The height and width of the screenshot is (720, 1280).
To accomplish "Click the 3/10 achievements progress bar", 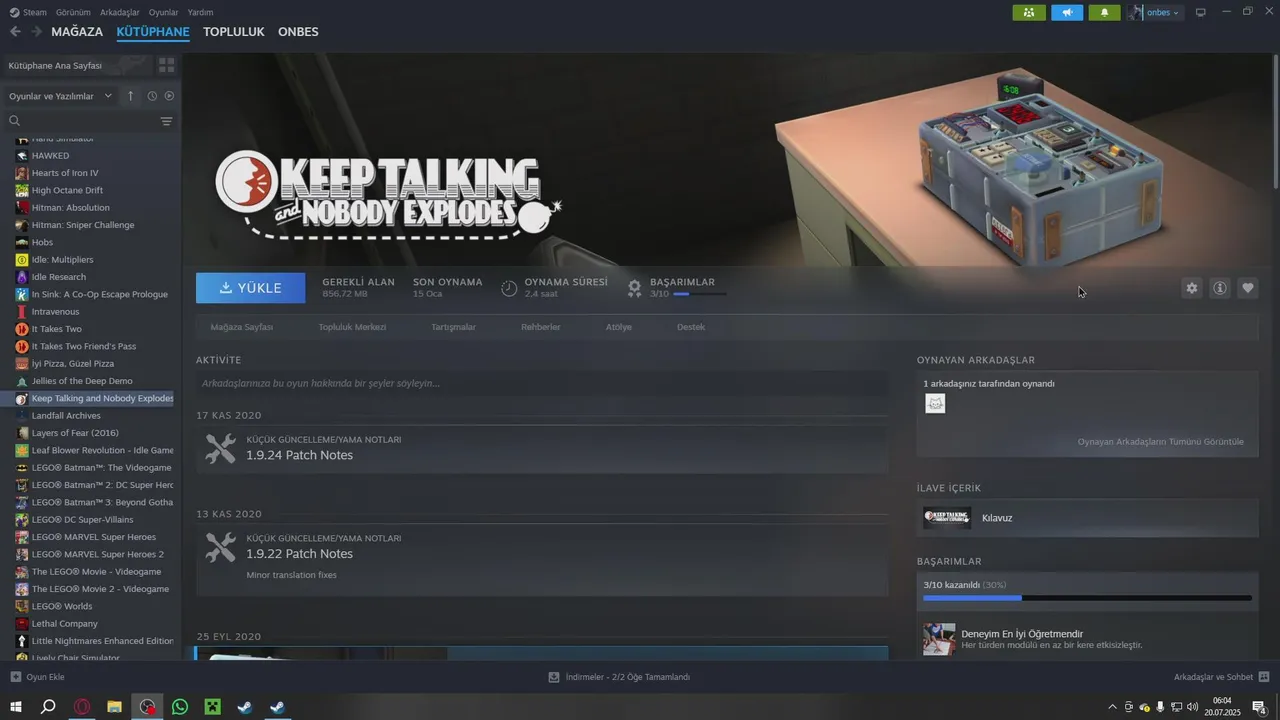I will [x=1087, y=598].
